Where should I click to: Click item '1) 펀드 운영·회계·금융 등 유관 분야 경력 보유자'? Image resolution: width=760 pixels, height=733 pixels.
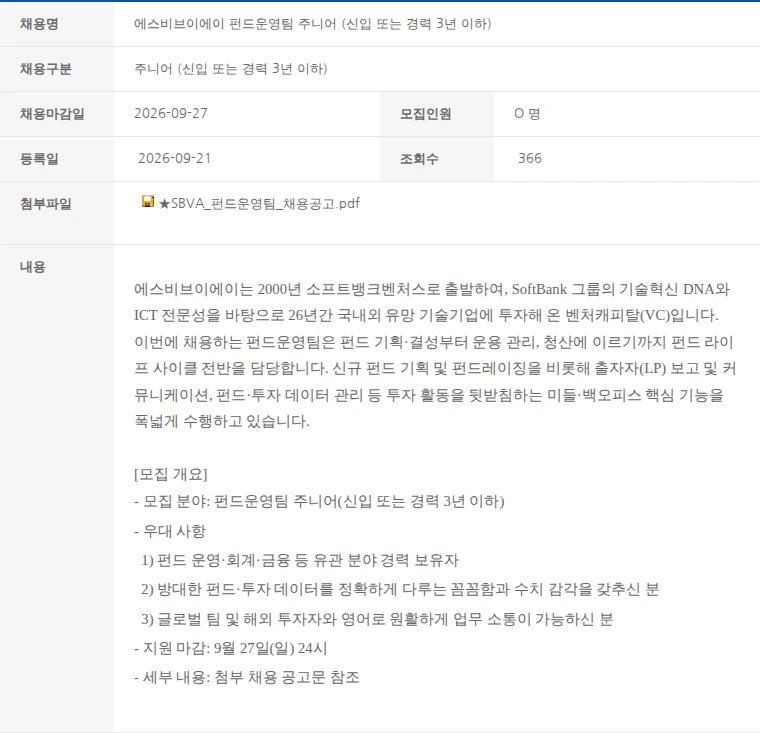(x=300, y=560)
